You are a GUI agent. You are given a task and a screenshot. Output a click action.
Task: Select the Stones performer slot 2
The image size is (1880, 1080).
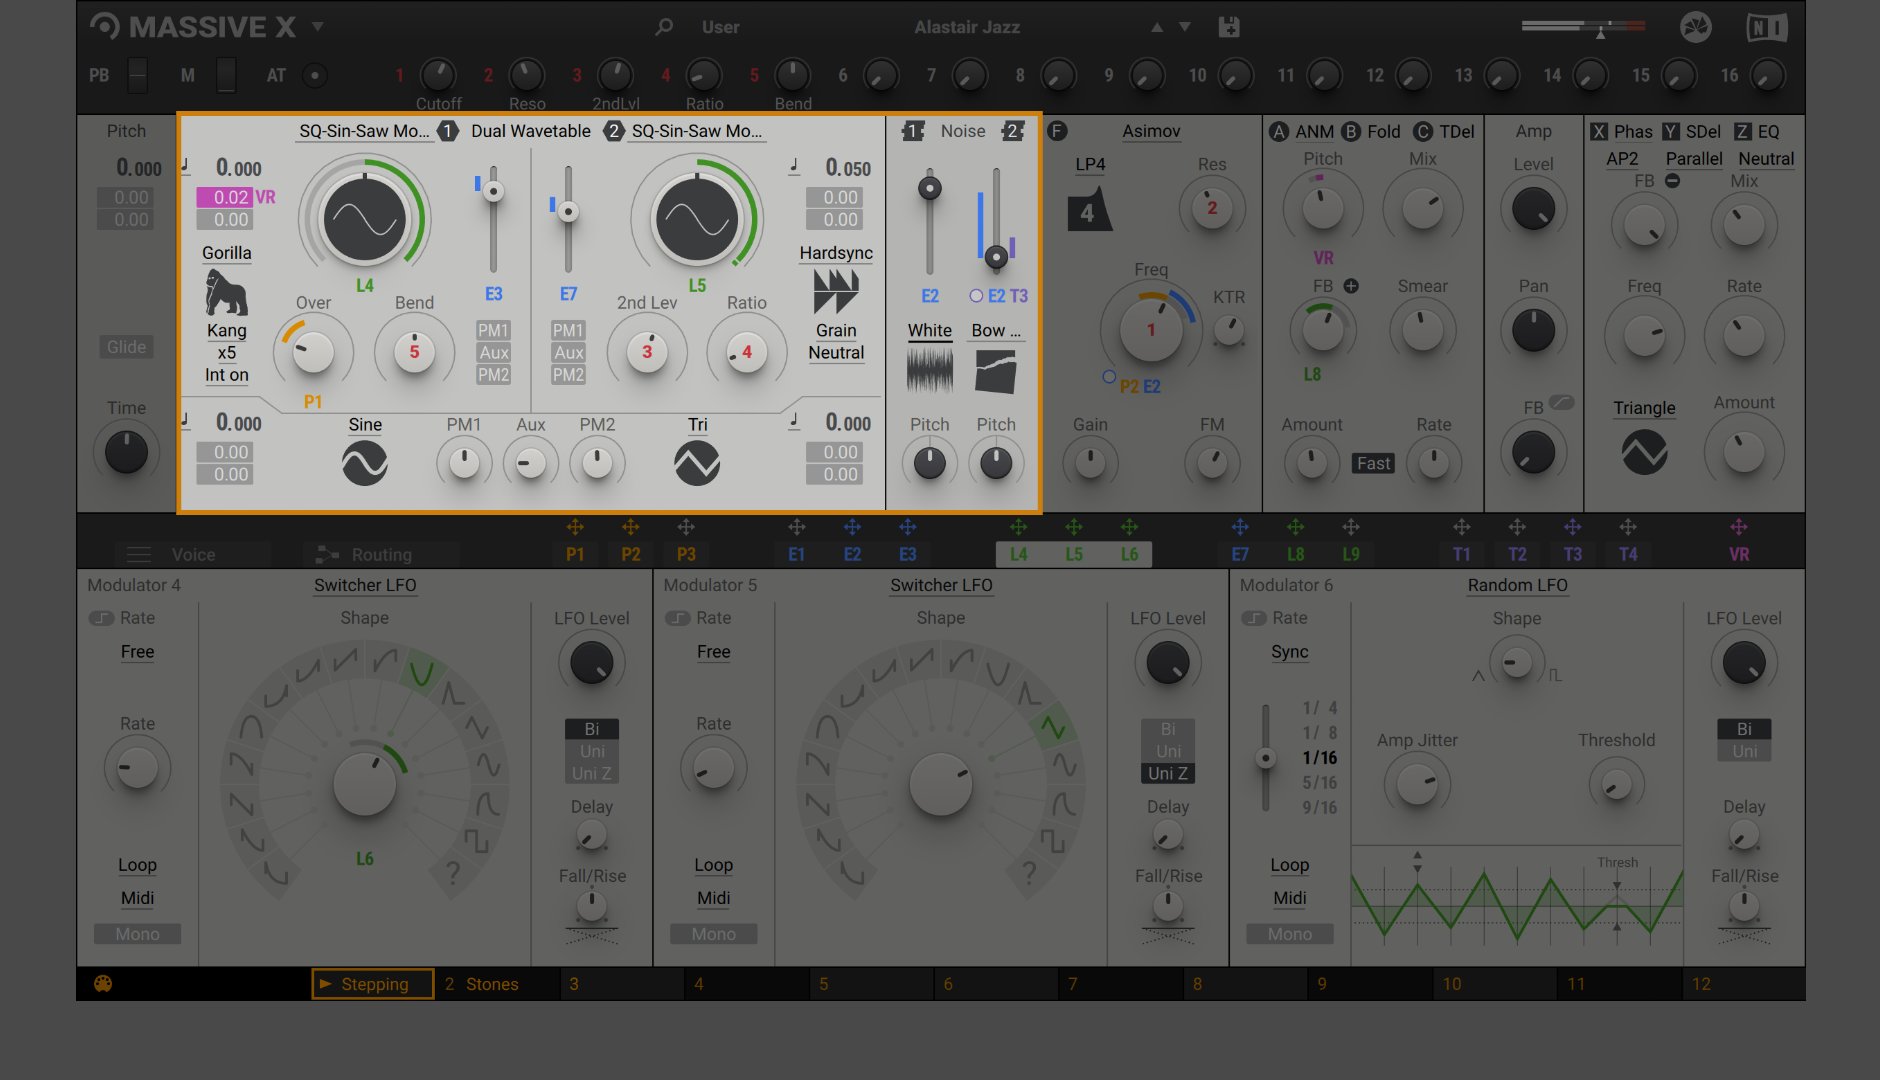[492, 984]
